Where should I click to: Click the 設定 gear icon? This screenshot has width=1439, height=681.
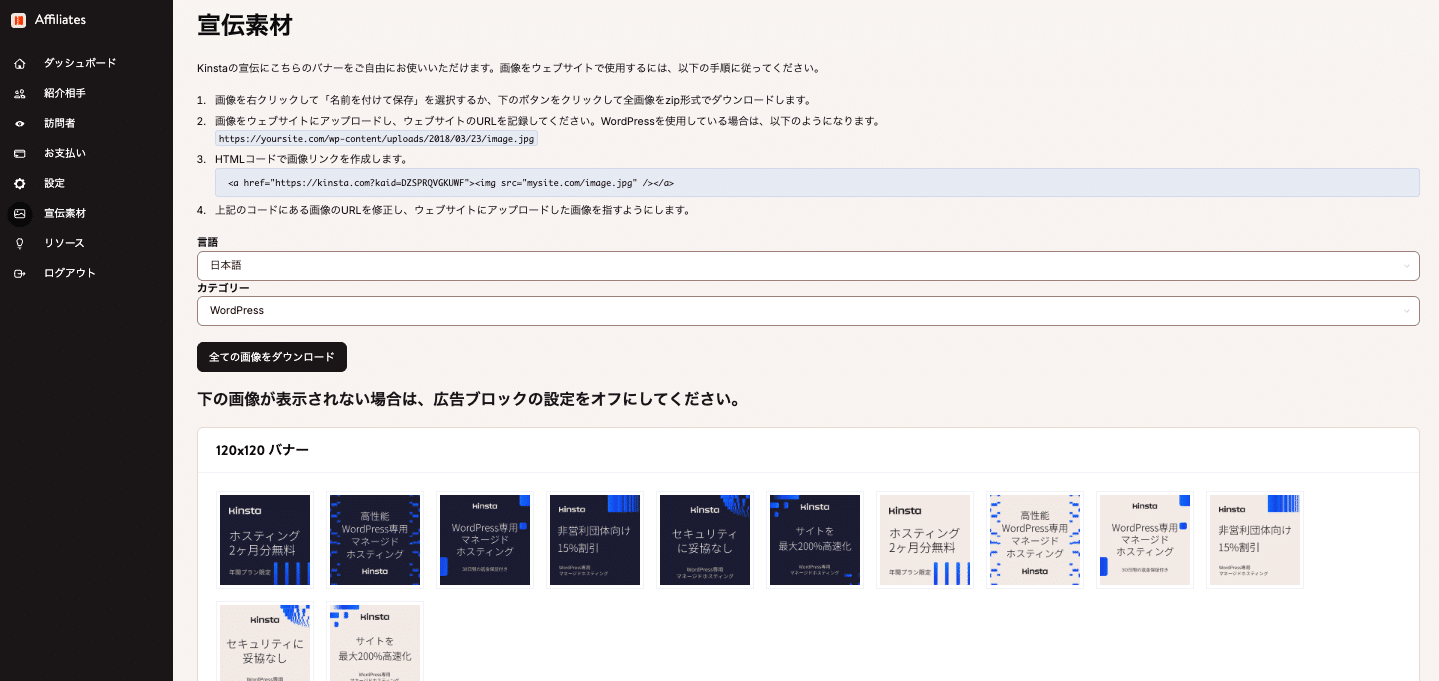pyautogui.click(x=20, y=184)
